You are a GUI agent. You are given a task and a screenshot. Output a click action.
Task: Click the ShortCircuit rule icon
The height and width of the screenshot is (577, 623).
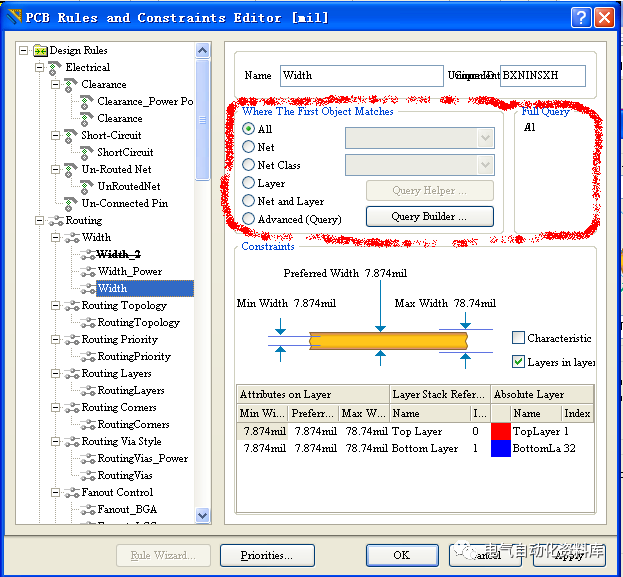pyautogui.click(x=87, y=153)
